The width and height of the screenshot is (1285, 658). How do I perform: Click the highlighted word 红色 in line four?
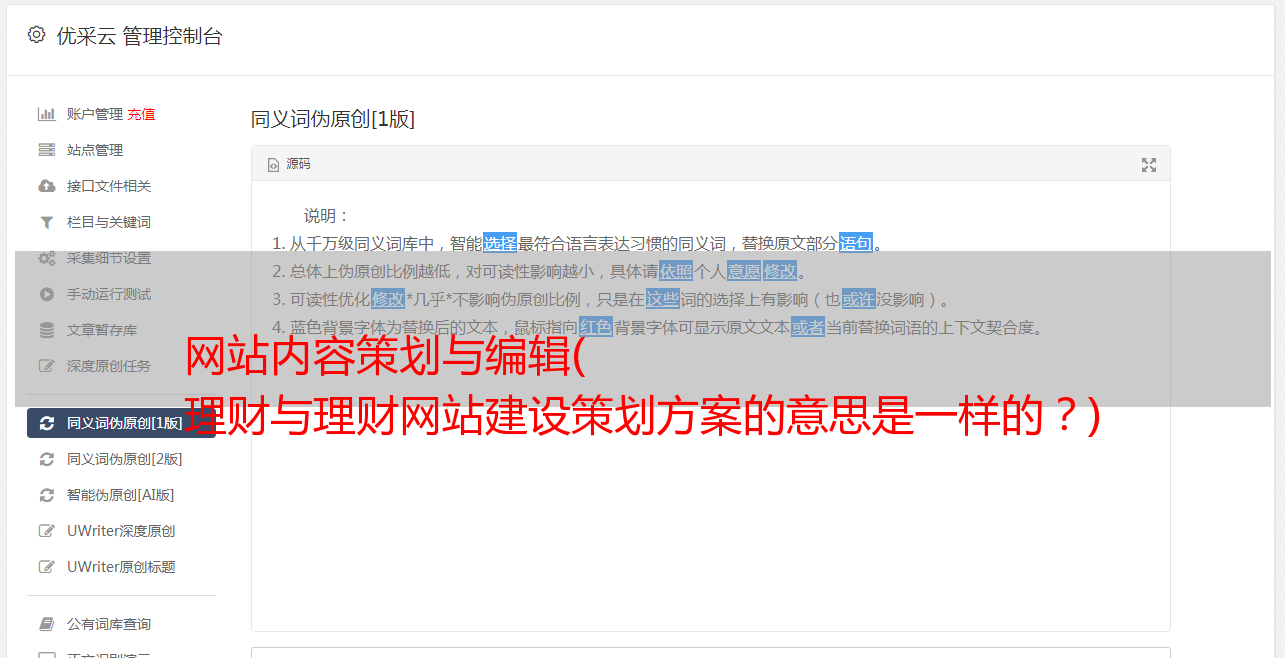pyautogui.click(x=596, y=327)
